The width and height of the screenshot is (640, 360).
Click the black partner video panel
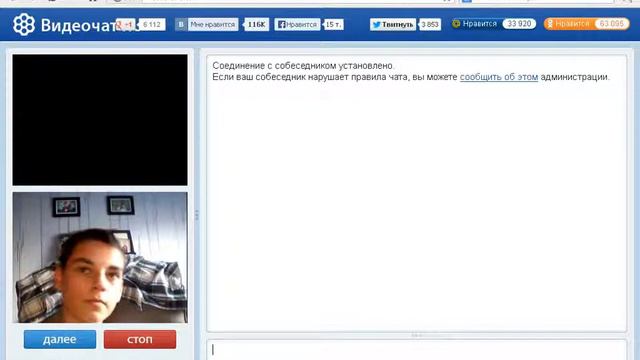[x=100, y=120]
